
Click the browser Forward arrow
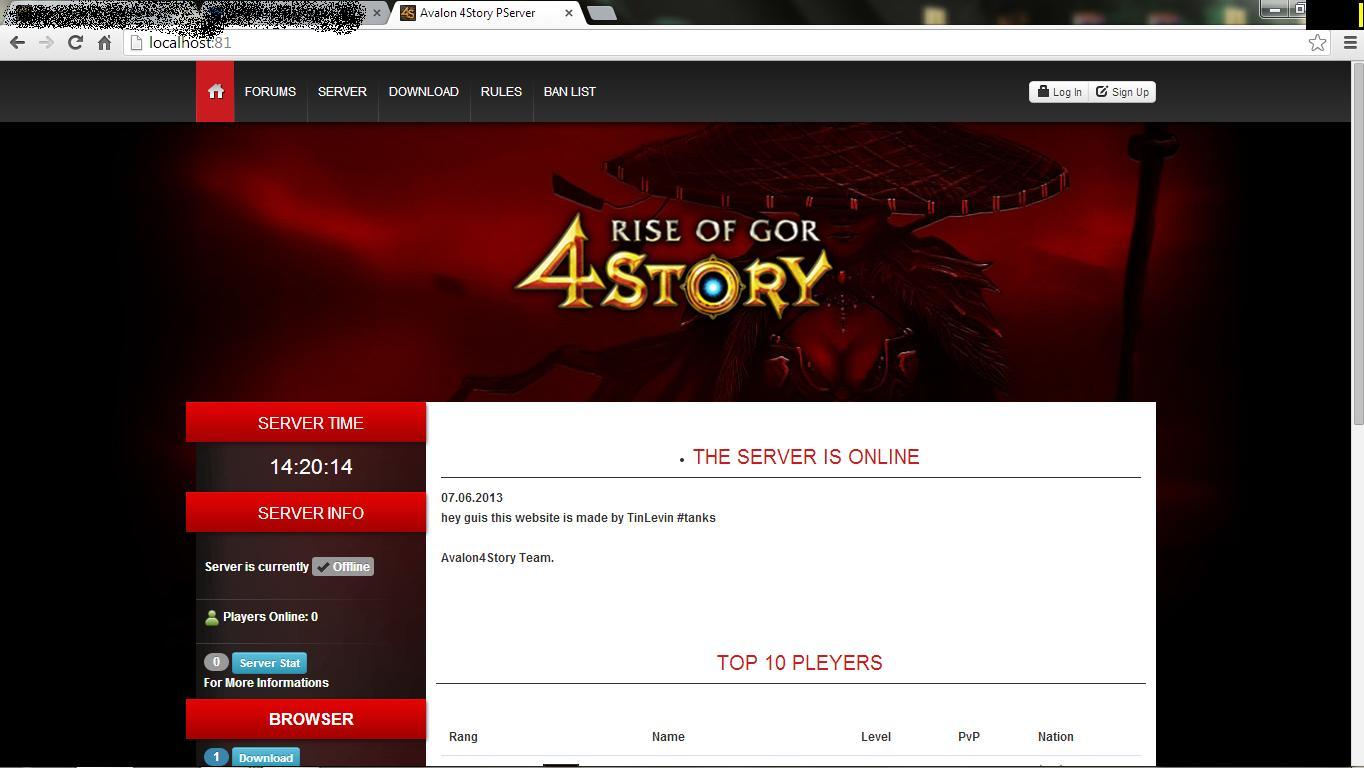pyautogui.click(x=46, y=42)
